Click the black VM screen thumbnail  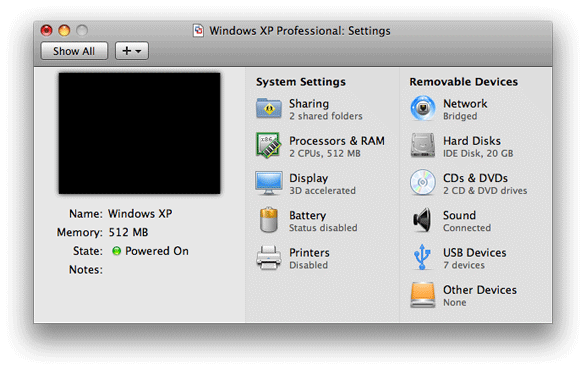click(139, 133)
